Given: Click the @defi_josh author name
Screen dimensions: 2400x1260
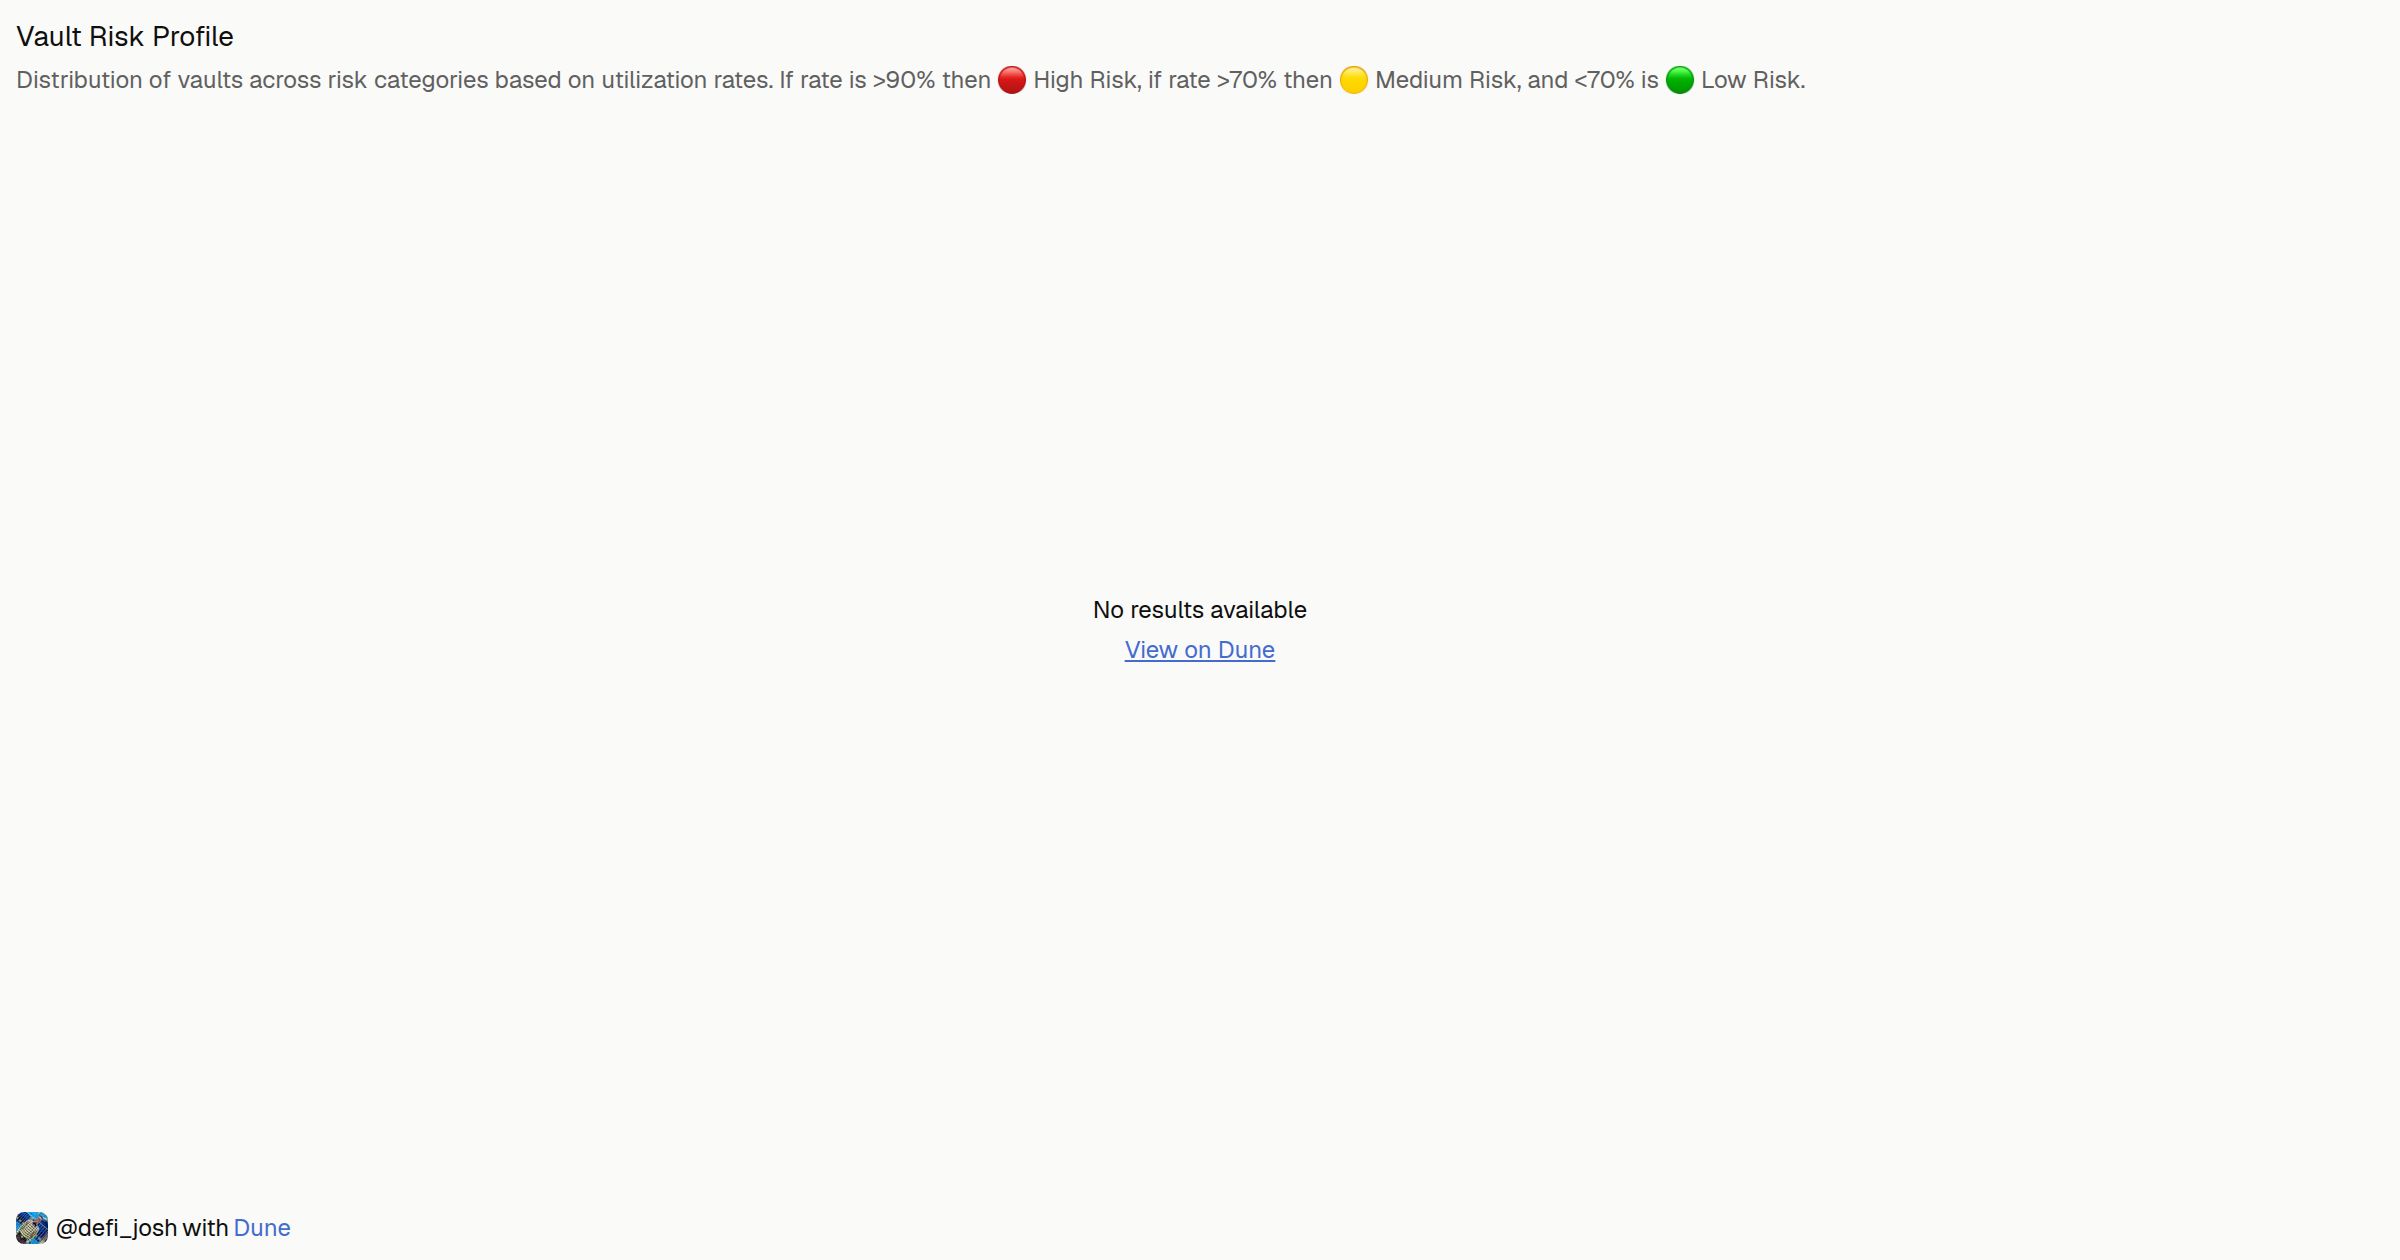Looking at the screenshot, I should (116, 1228).
